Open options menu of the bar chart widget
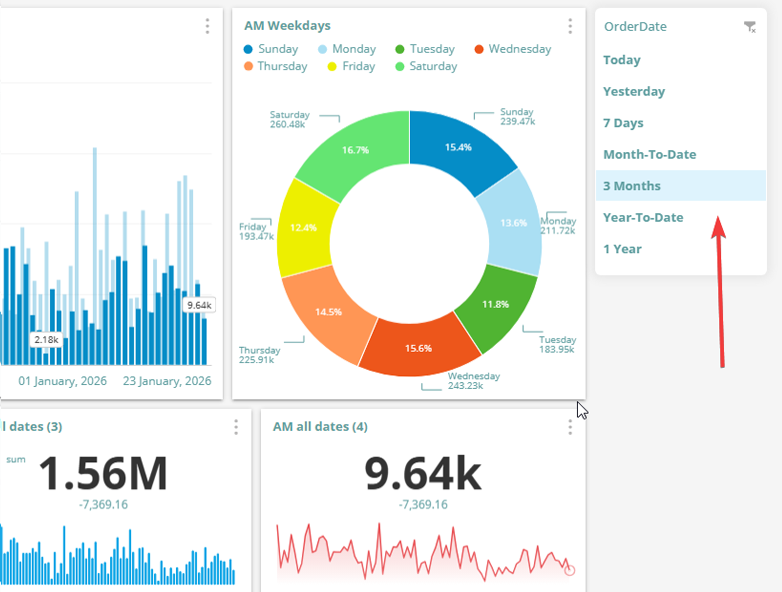The width and height of the screenshot is (782, 592). coord(207,26)
